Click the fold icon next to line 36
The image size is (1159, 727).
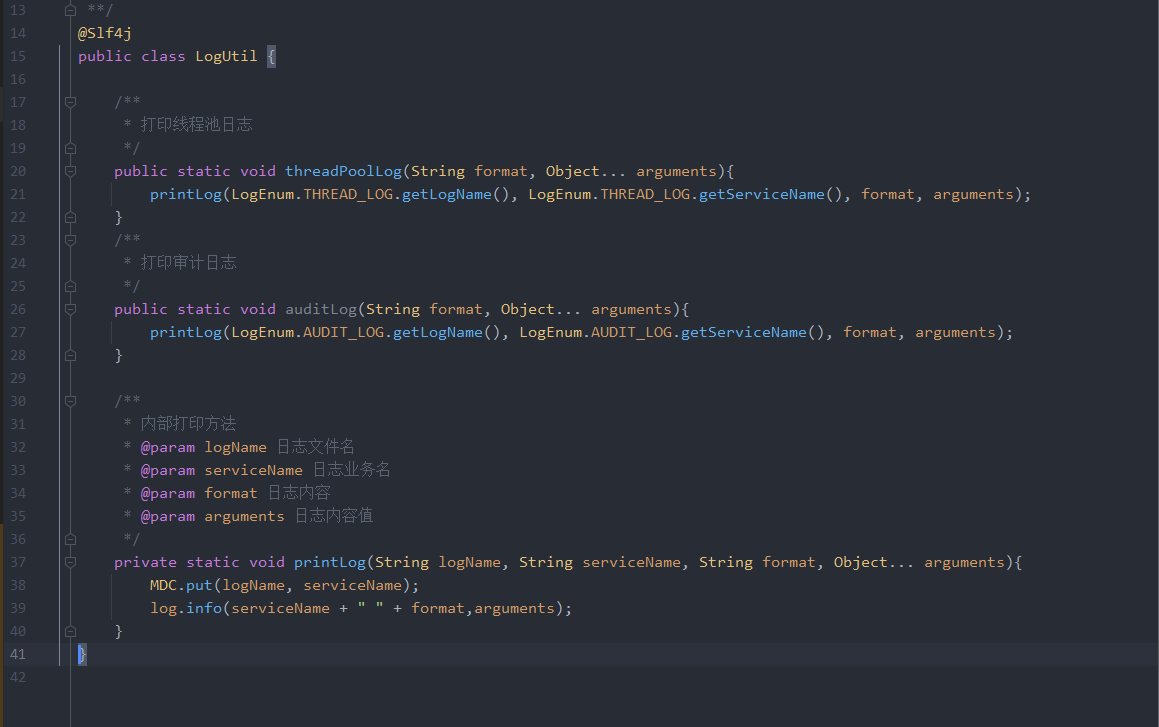pos(70,538)
